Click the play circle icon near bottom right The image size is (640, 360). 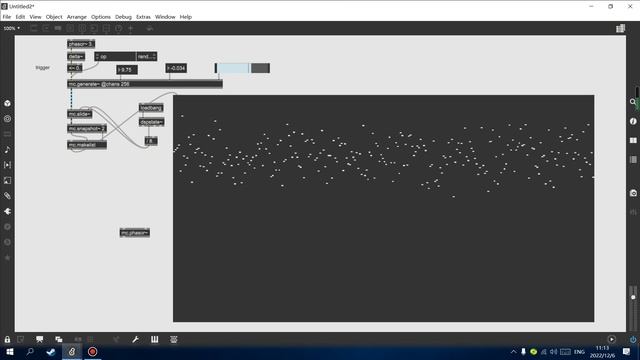coord(611,339)
